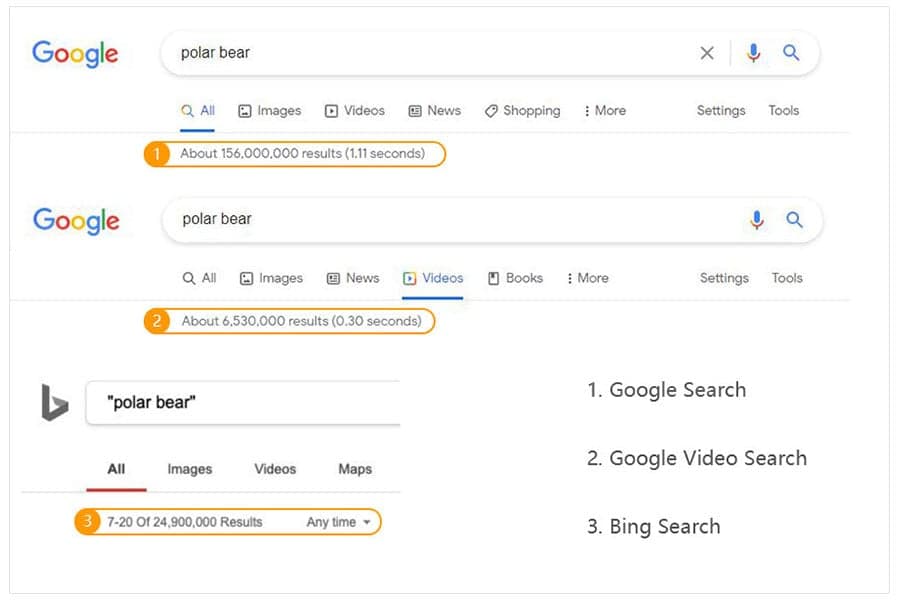Viewport: 900px width, 600px height.
Task: Expand More menu next to Books tab
Action: click(x=587, y=278)
